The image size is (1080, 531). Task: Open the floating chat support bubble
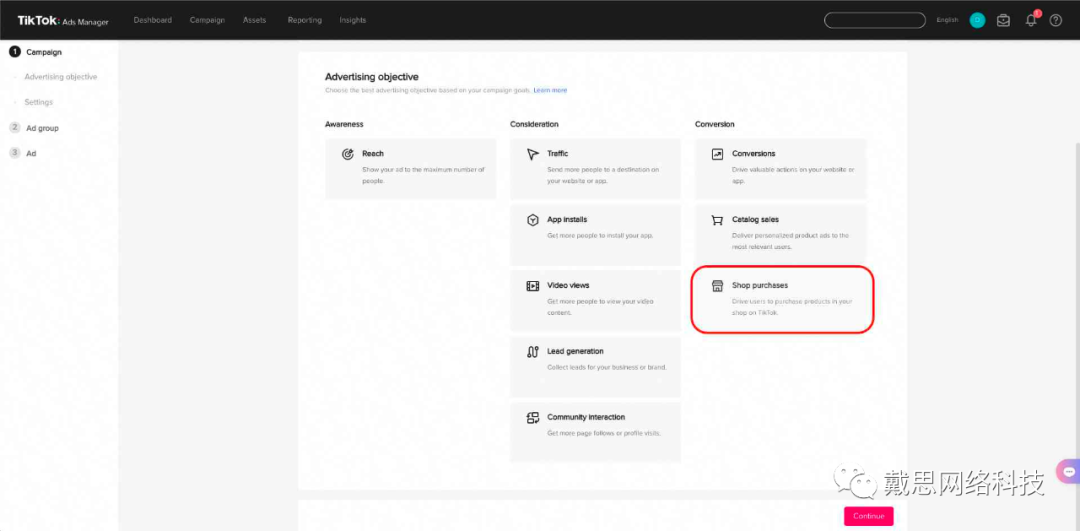(x=1068, y=472)
